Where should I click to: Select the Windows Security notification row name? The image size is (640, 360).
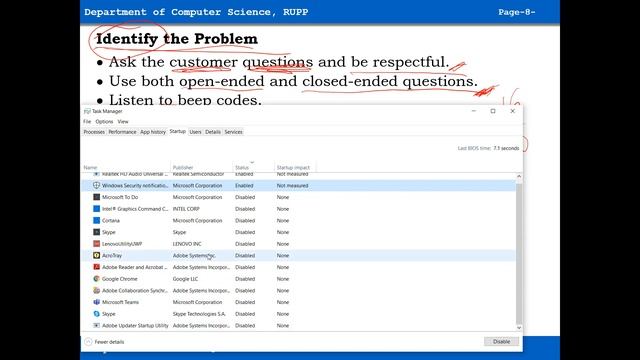pyautogui.click(x=135, y=186)
